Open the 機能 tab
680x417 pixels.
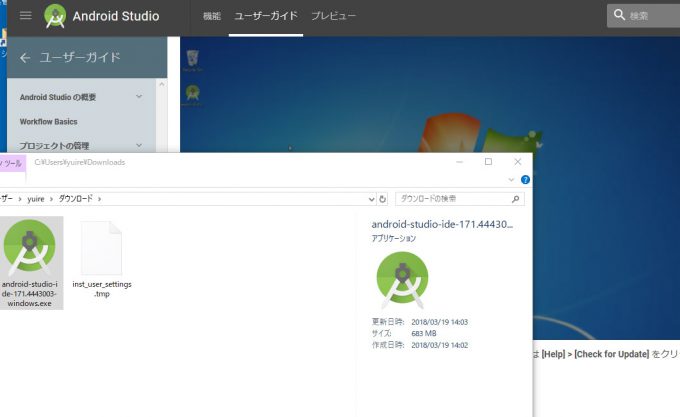click(212, 16)
